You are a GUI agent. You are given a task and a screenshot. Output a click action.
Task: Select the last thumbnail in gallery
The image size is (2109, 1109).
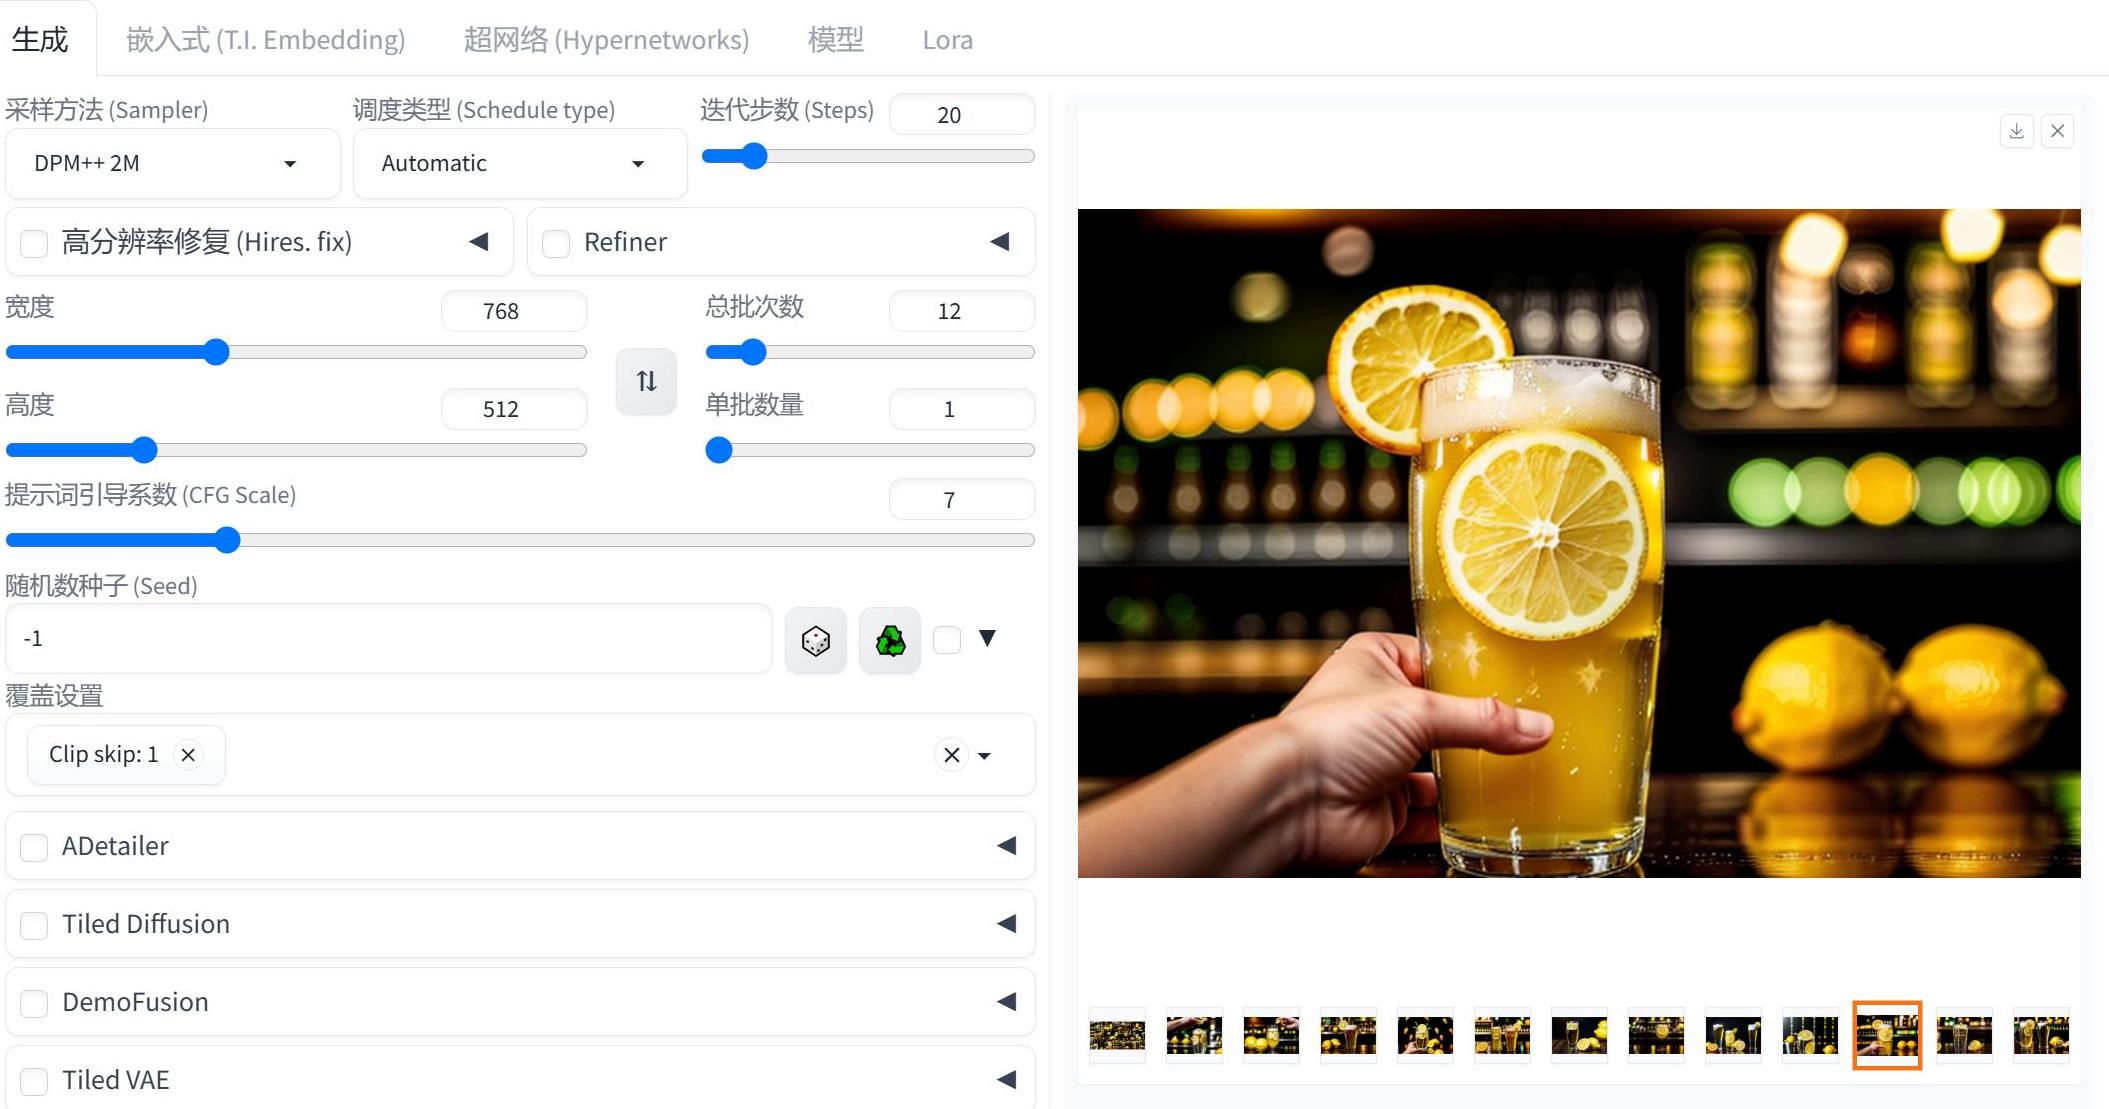click(2040, 1035)
